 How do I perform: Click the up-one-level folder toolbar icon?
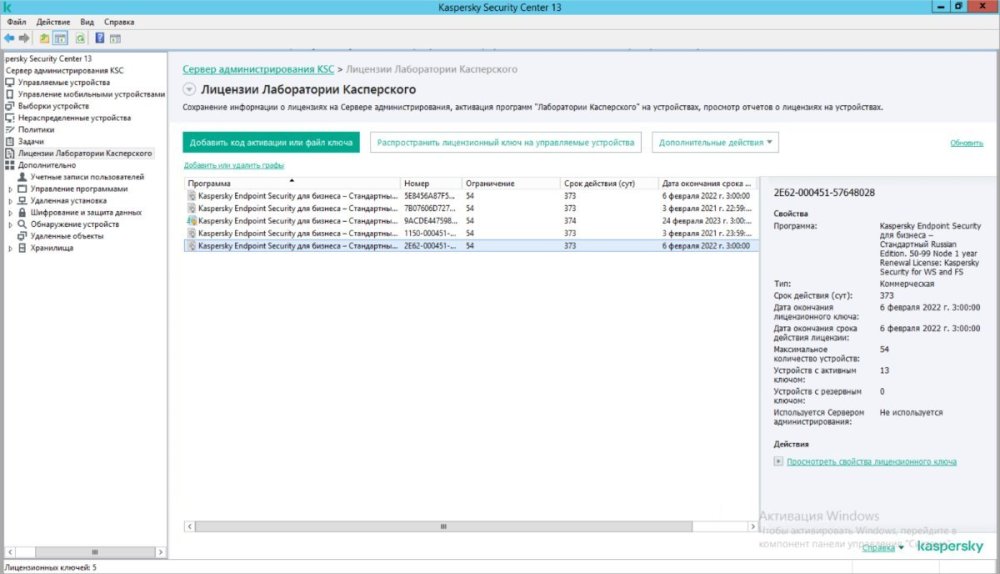click(x=44, y=38)
